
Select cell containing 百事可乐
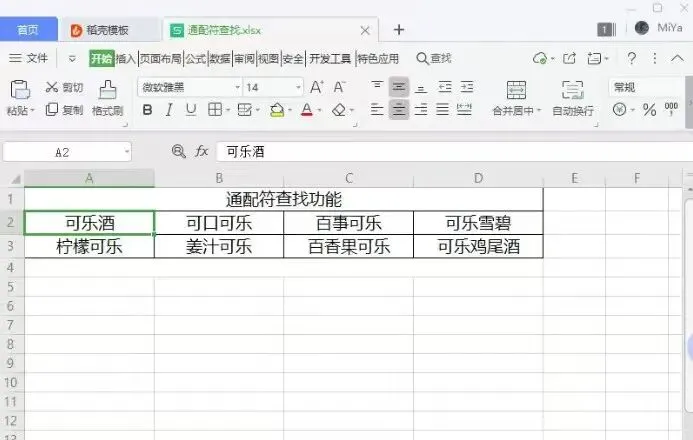pos(348,223)
